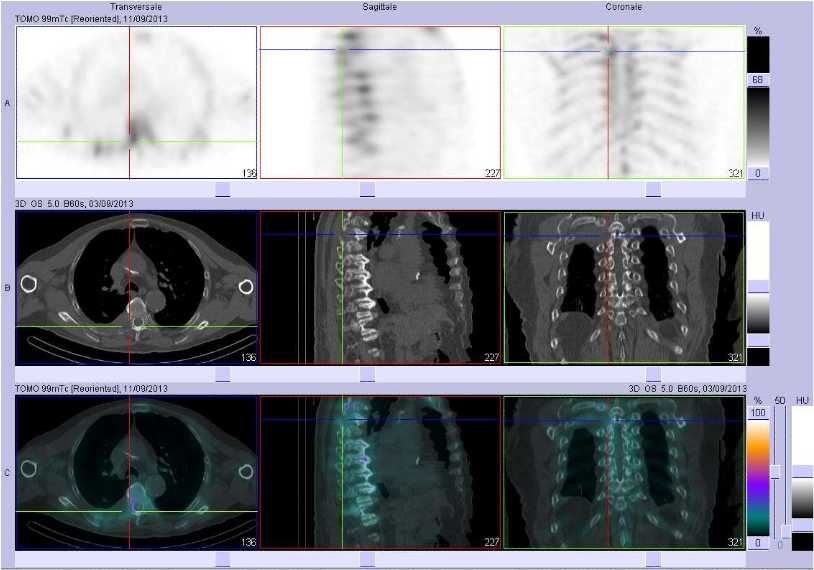Click the lower HU window handle in row B
The width and height of the screenshot is (814, 570).
click(758, 340)
